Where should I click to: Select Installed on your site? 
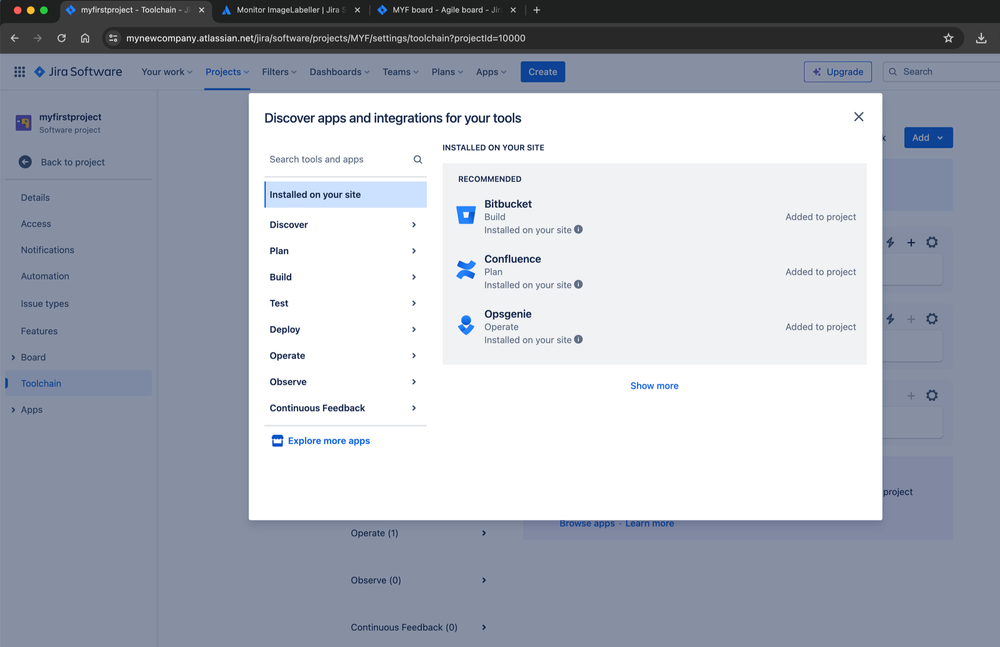[345, 195]
